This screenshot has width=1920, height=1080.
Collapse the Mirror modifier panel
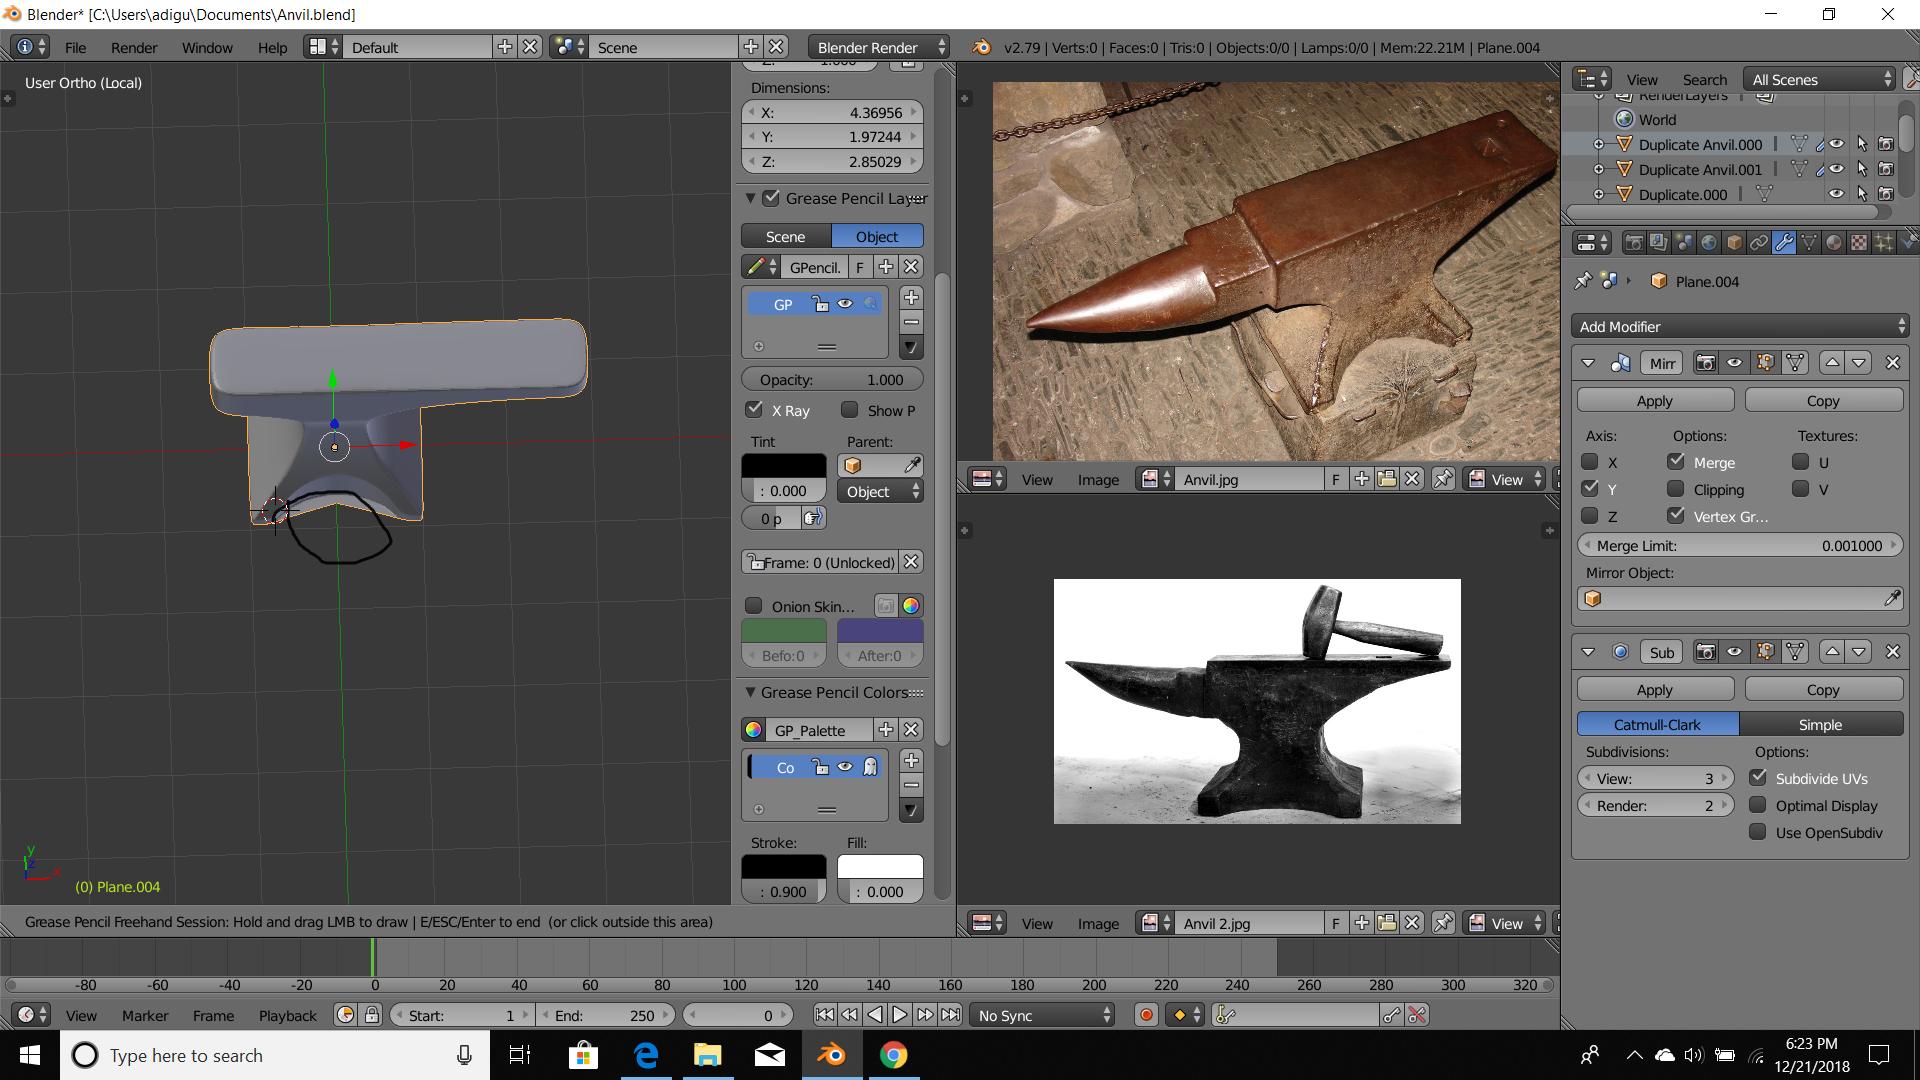click(x=1588, y=363)
